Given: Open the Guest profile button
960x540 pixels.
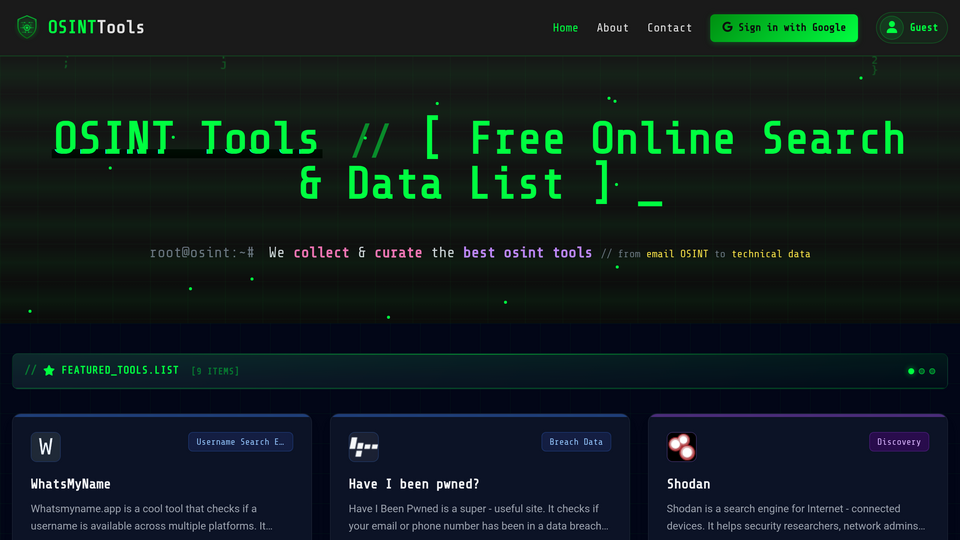Looking at the screenshot, I should [912, 28].
